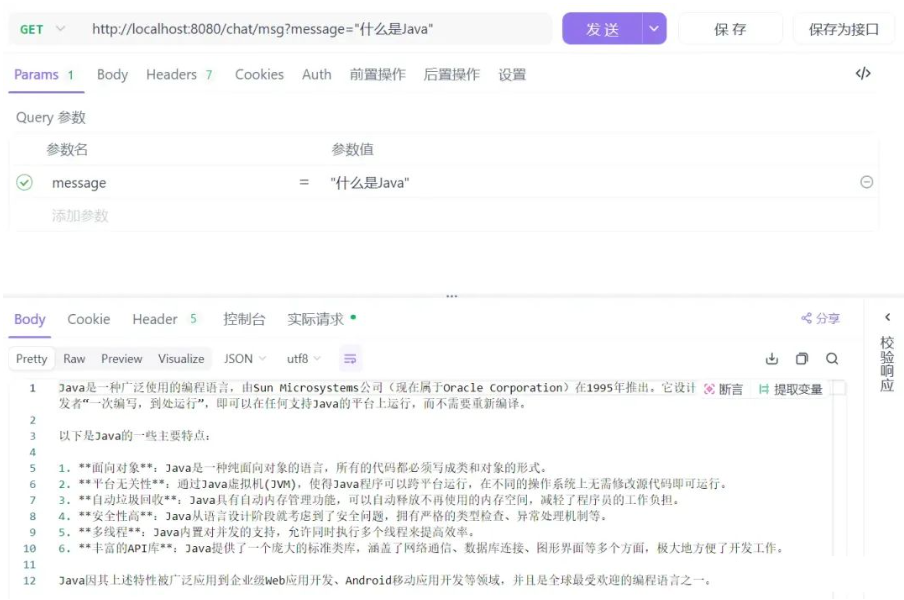Click the download response icon

[x=770, y=358]
